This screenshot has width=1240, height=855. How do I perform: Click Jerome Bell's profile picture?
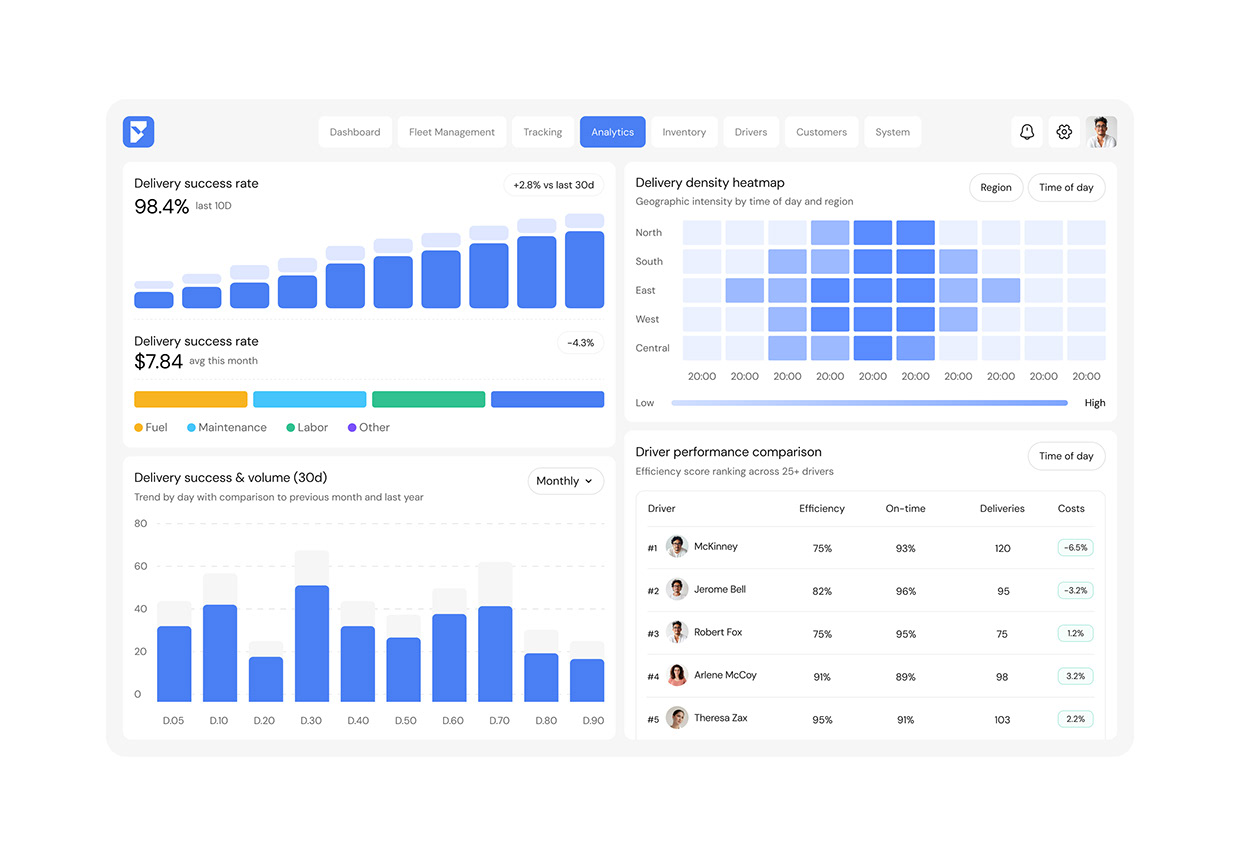click(x=676, y=589)
